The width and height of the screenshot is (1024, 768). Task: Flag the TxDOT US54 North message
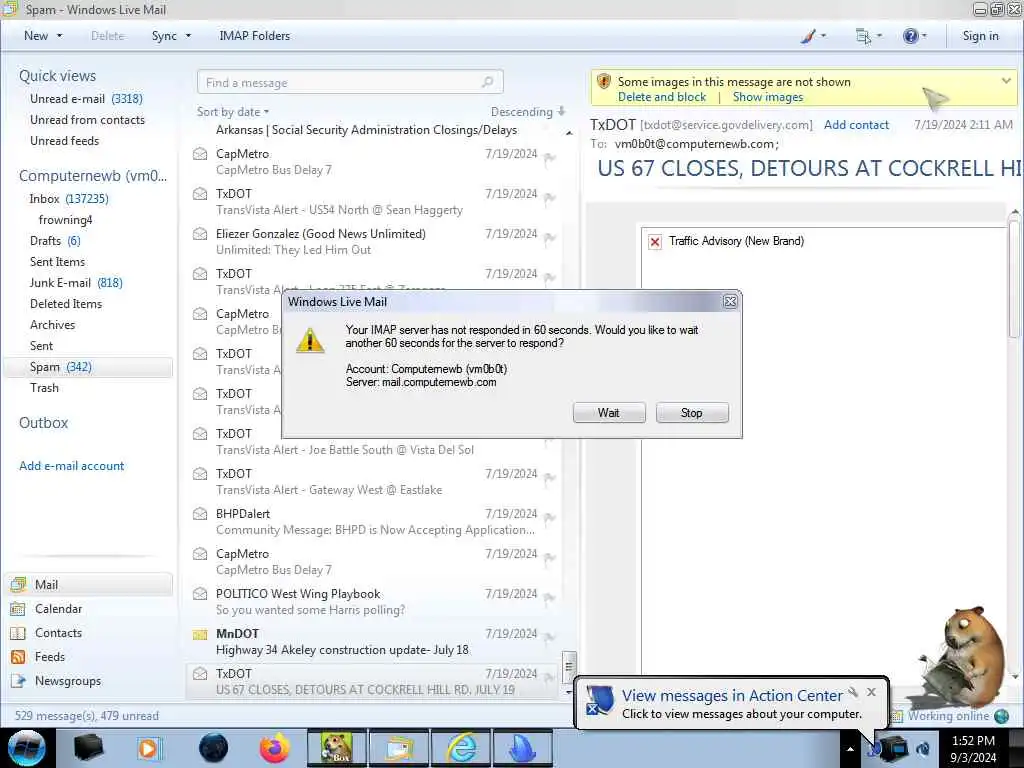click(x=550, y=197)
